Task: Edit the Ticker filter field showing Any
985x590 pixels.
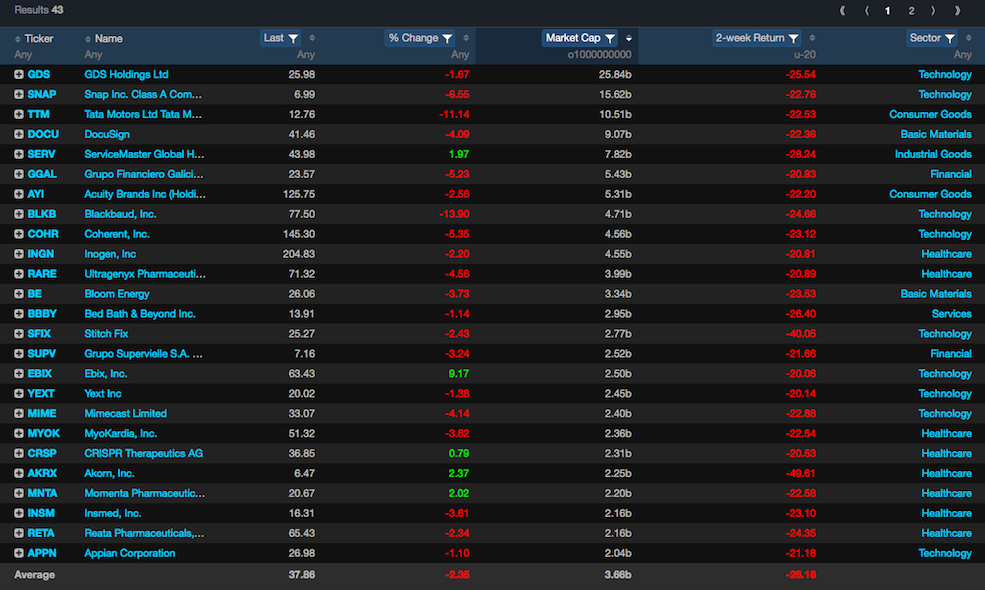Action: (x=23, y=55)
